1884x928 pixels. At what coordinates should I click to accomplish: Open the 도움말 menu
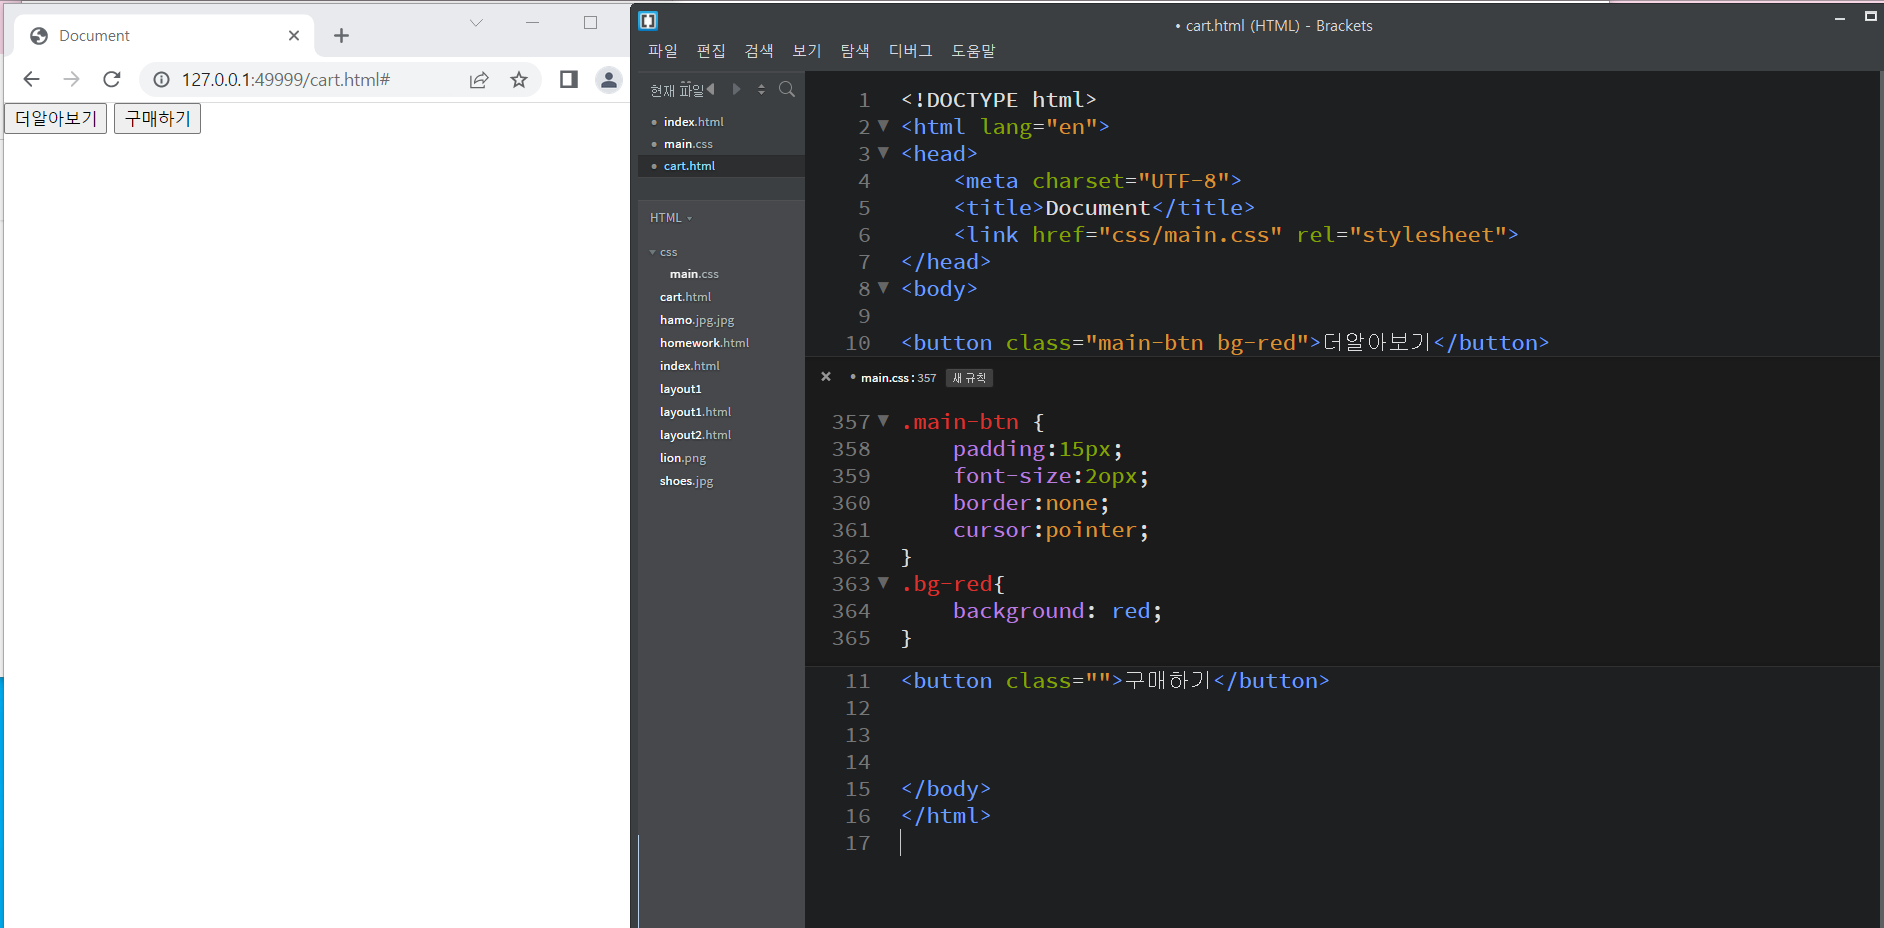(x=973, y=51)
